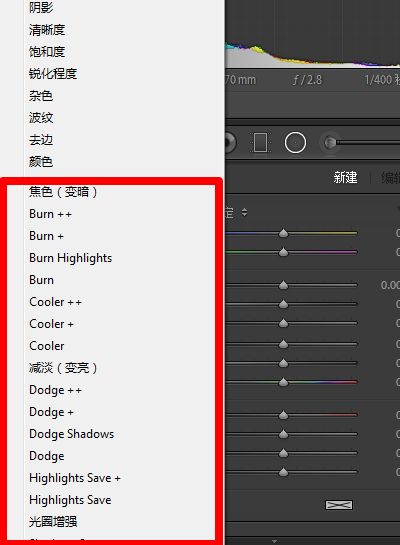Select the 锐化程度 menu item
Screen dimensions: 400x545
(x=53, y=74)
